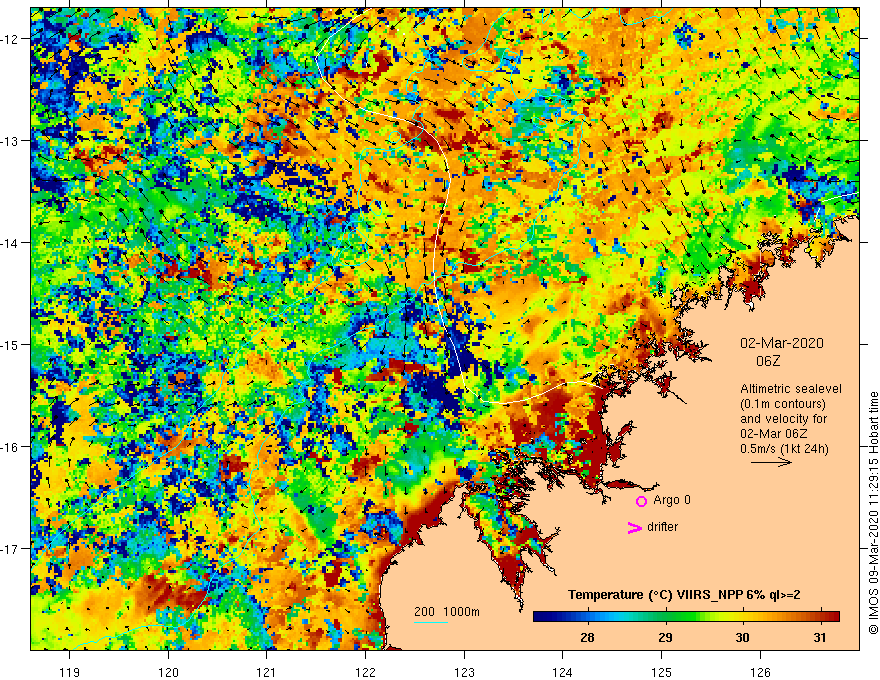Click the temperature color bar legend
This screenshot has width=880, height=680.
pos(686,617)
